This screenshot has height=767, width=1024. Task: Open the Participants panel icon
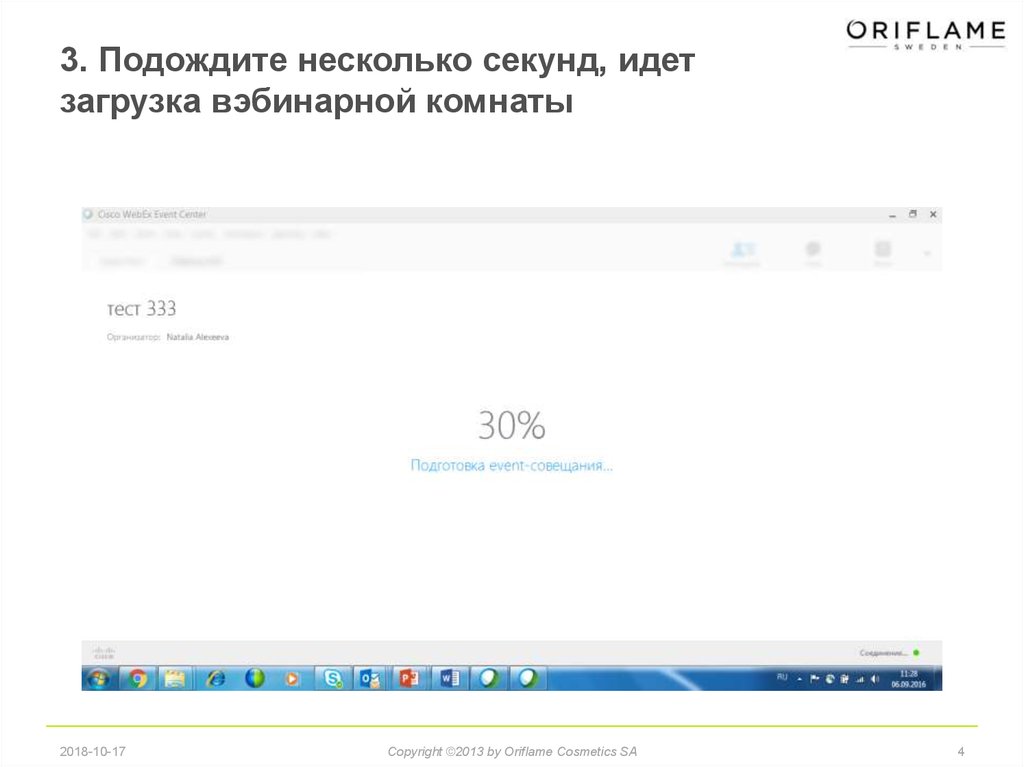tap(742, 252)
